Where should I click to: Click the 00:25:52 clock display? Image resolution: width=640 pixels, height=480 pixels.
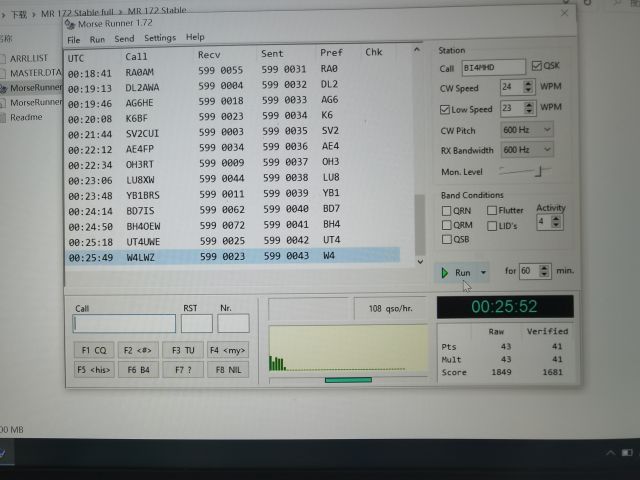pyautogui.click(x=505, y=307)
